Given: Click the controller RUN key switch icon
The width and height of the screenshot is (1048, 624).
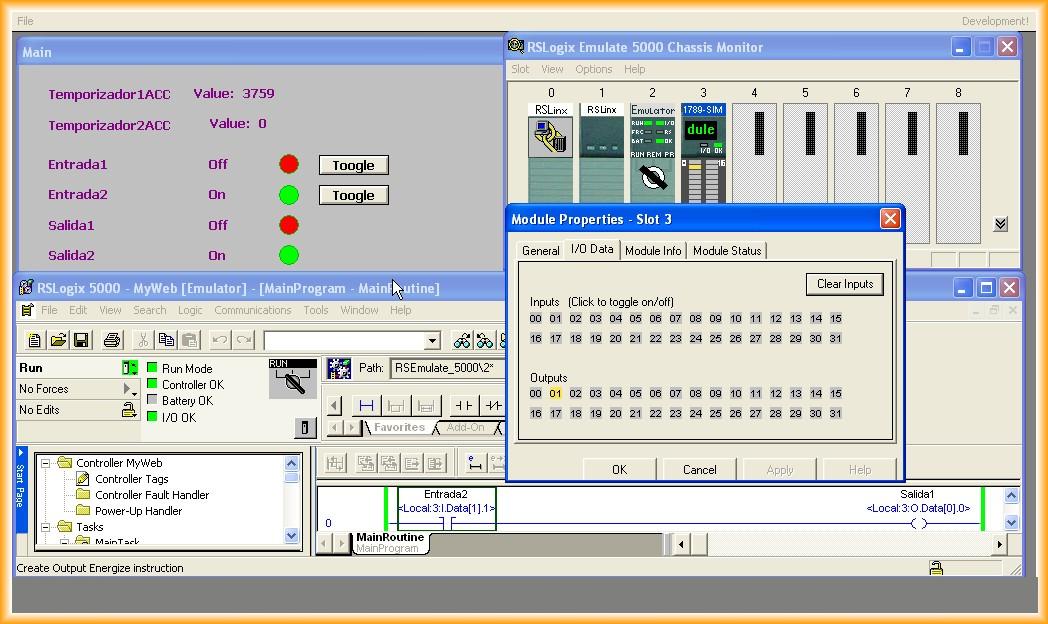Looking at the screenshot, I should (x=292, y=380).
